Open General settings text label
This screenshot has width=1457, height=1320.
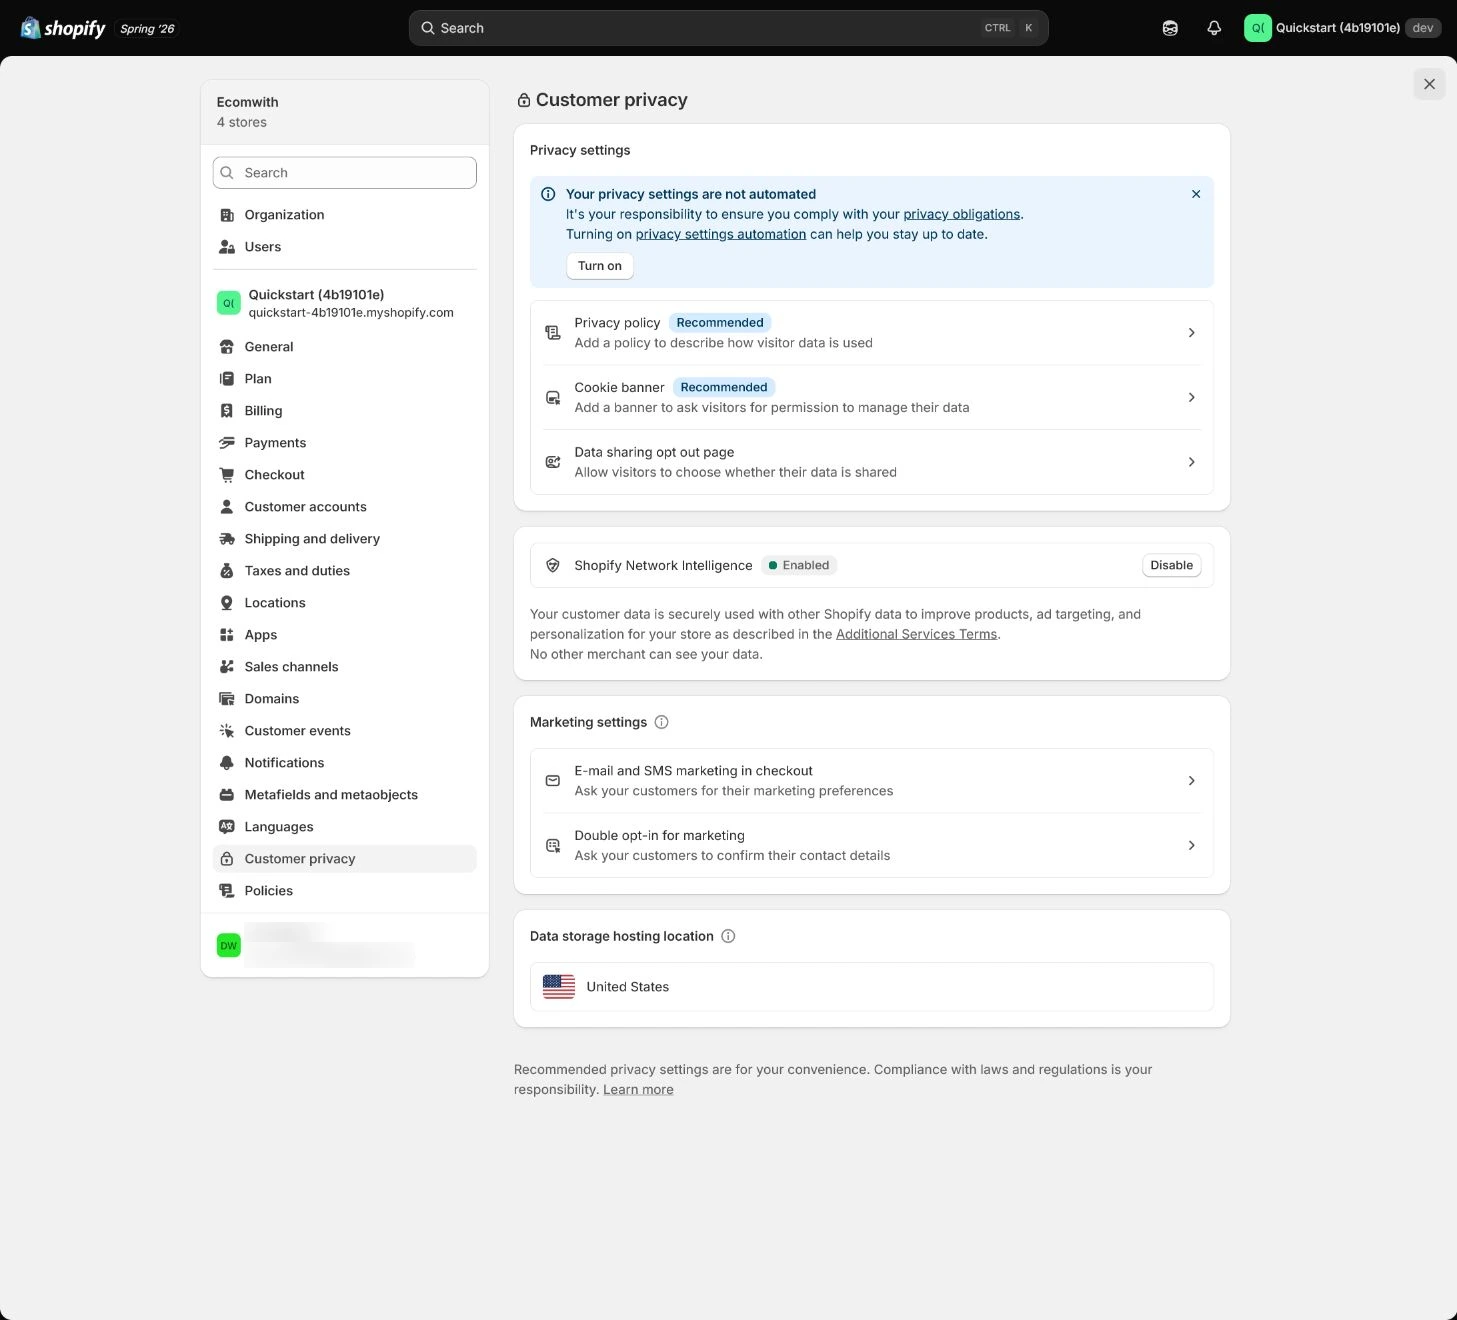coord(269,347)
